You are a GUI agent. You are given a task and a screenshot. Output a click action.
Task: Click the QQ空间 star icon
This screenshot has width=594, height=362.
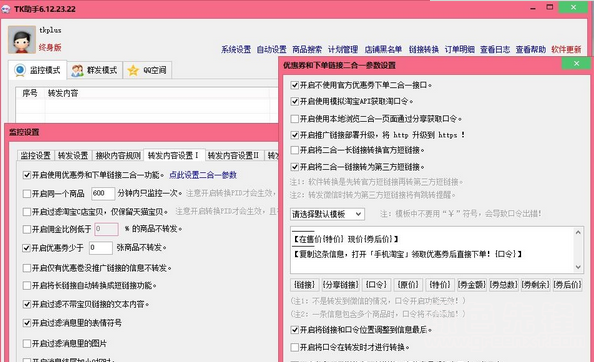133,70
